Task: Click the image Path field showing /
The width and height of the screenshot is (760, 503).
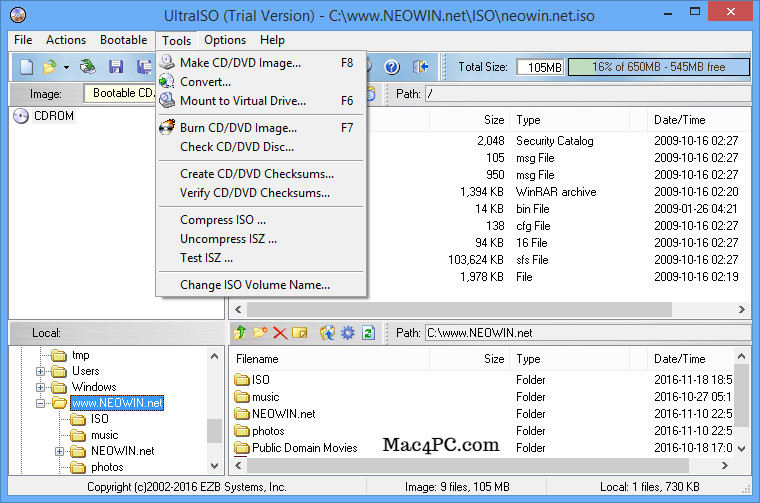Action: pyautogui.click(x=588, y=94)
